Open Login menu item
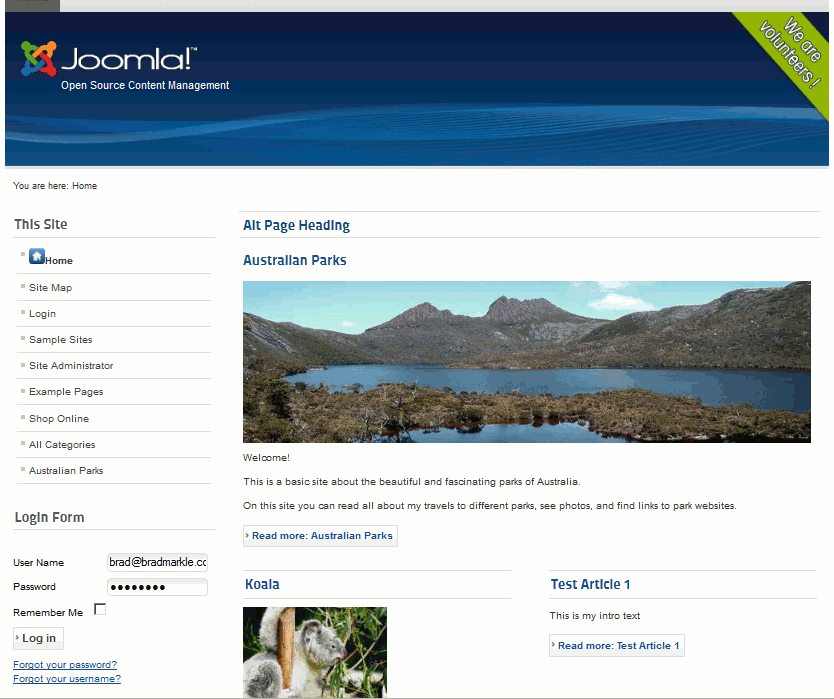Screen dimensions: 834x699 tap(43, 314)
